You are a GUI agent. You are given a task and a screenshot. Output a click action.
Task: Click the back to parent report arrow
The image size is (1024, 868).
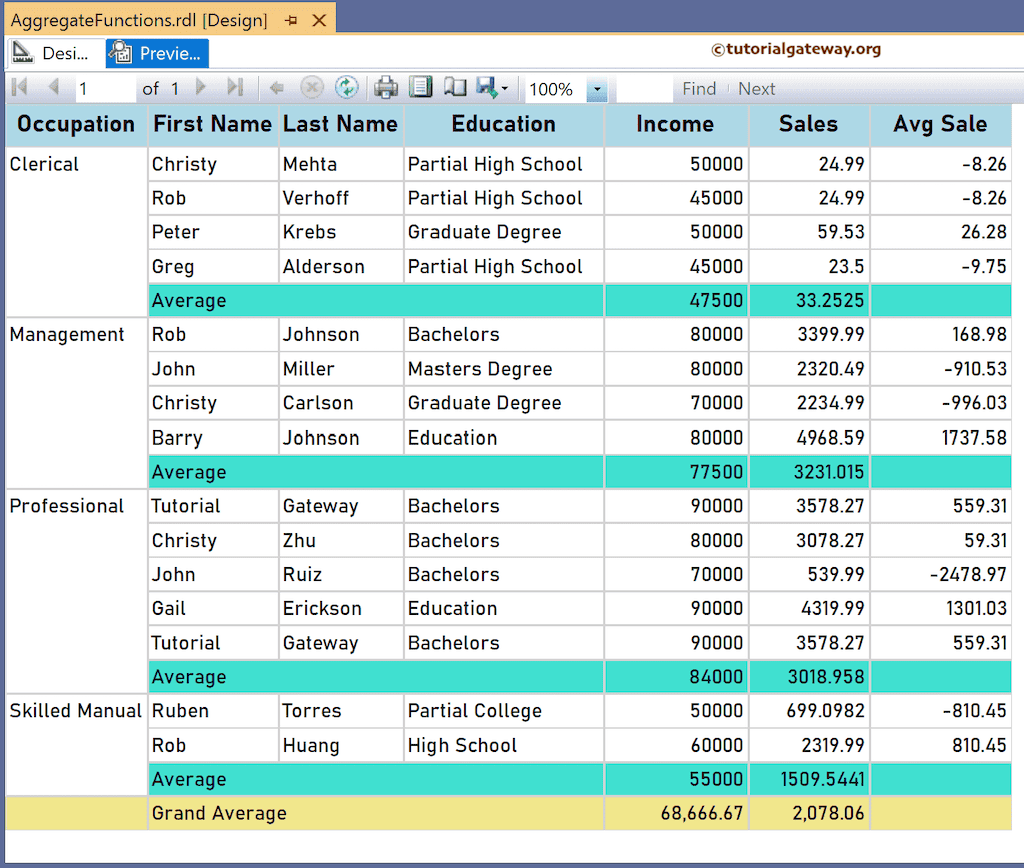pos(276,88)
